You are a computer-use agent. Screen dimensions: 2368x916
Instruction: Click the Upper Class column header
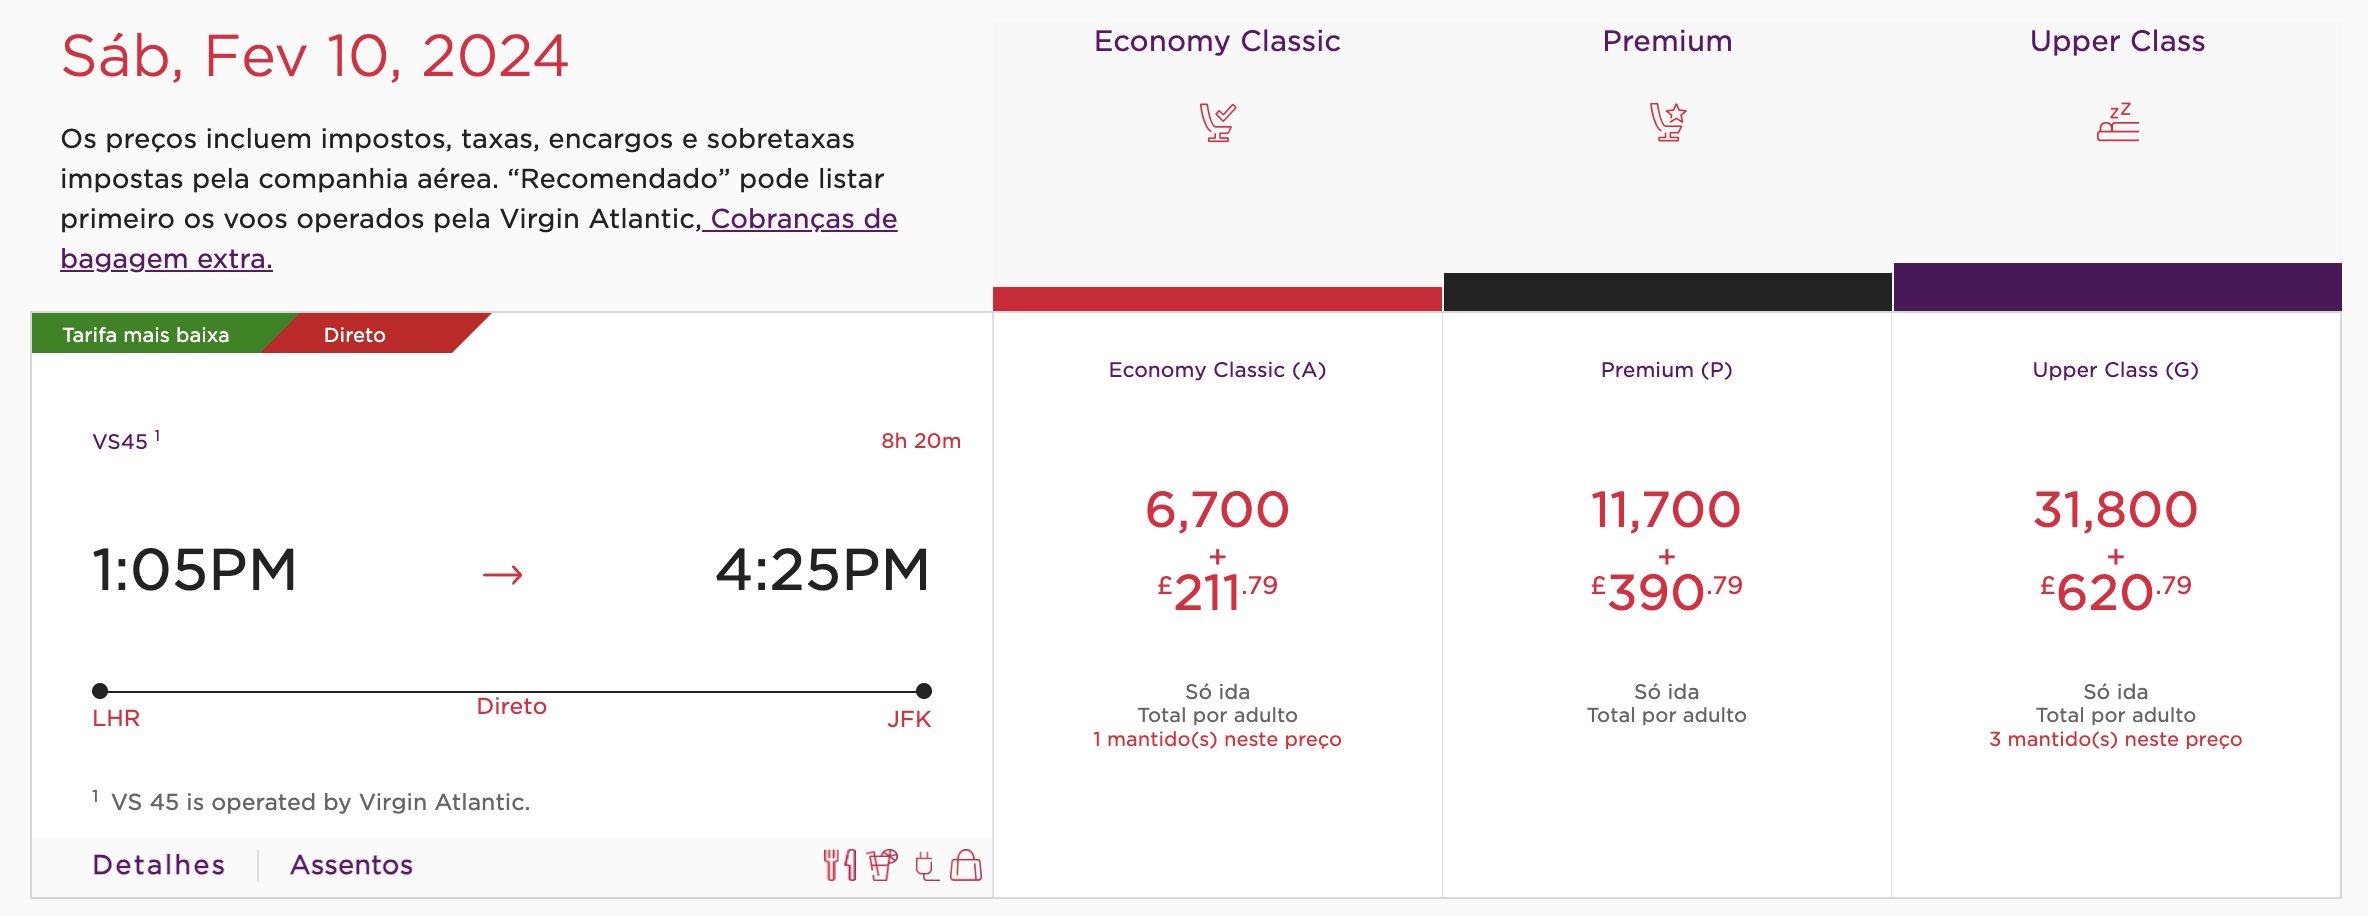2117,41
